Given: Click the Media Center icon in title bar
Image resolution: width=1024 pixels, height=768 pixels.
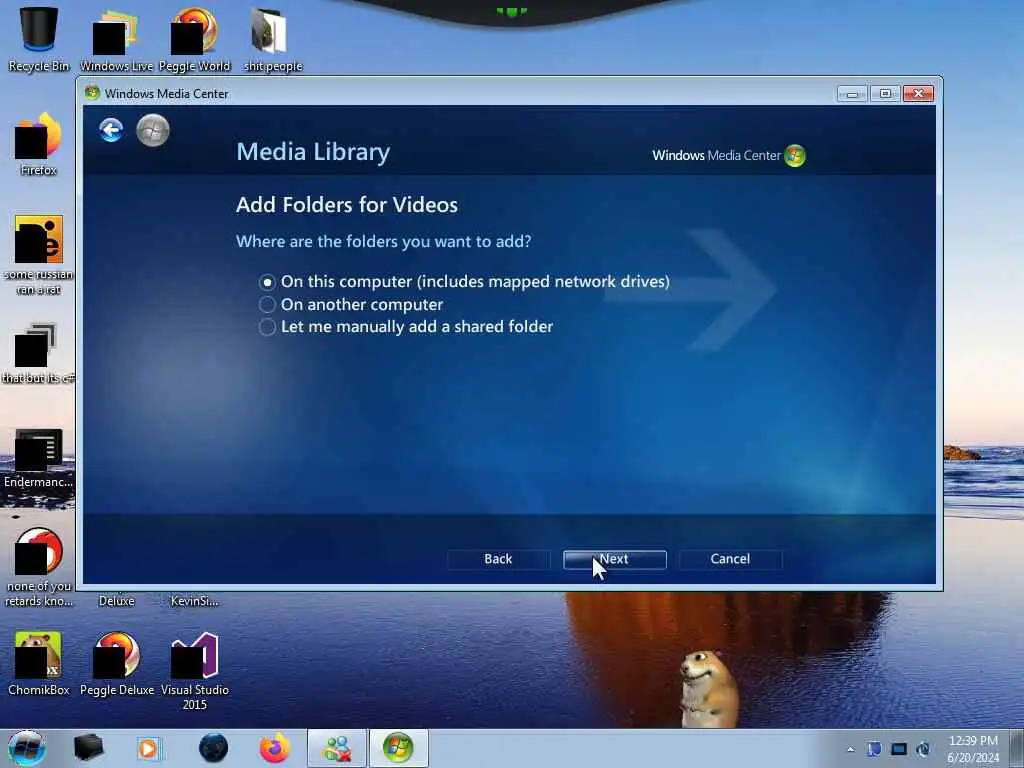Looking at the screenshot, I should coord(92,93).
